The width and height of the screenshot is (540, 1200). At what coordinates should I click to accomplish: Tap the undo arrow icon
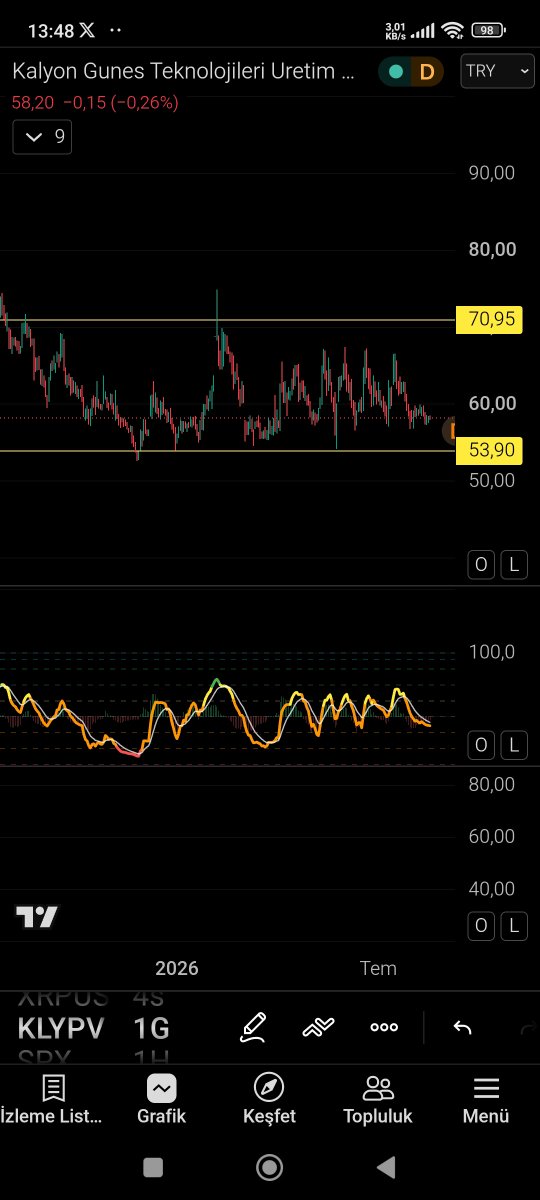pos(462,1027)
